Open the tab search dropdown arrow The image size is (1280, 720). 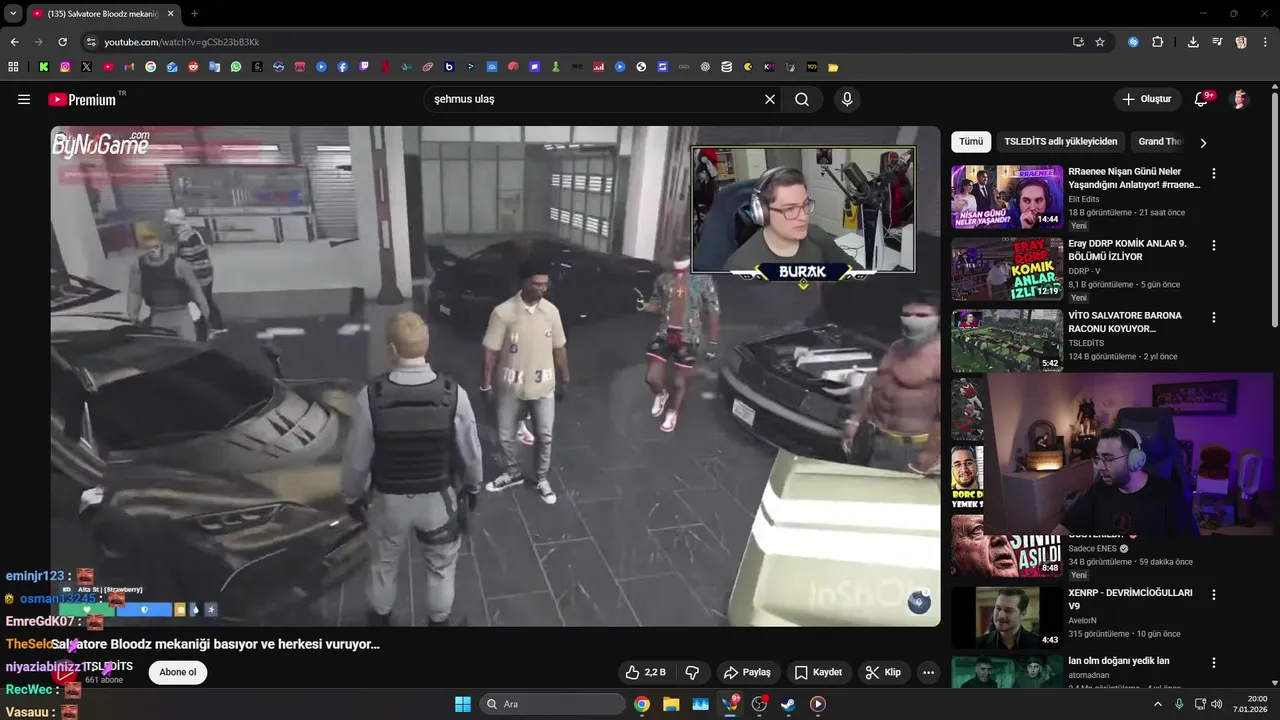click(13, 14)
